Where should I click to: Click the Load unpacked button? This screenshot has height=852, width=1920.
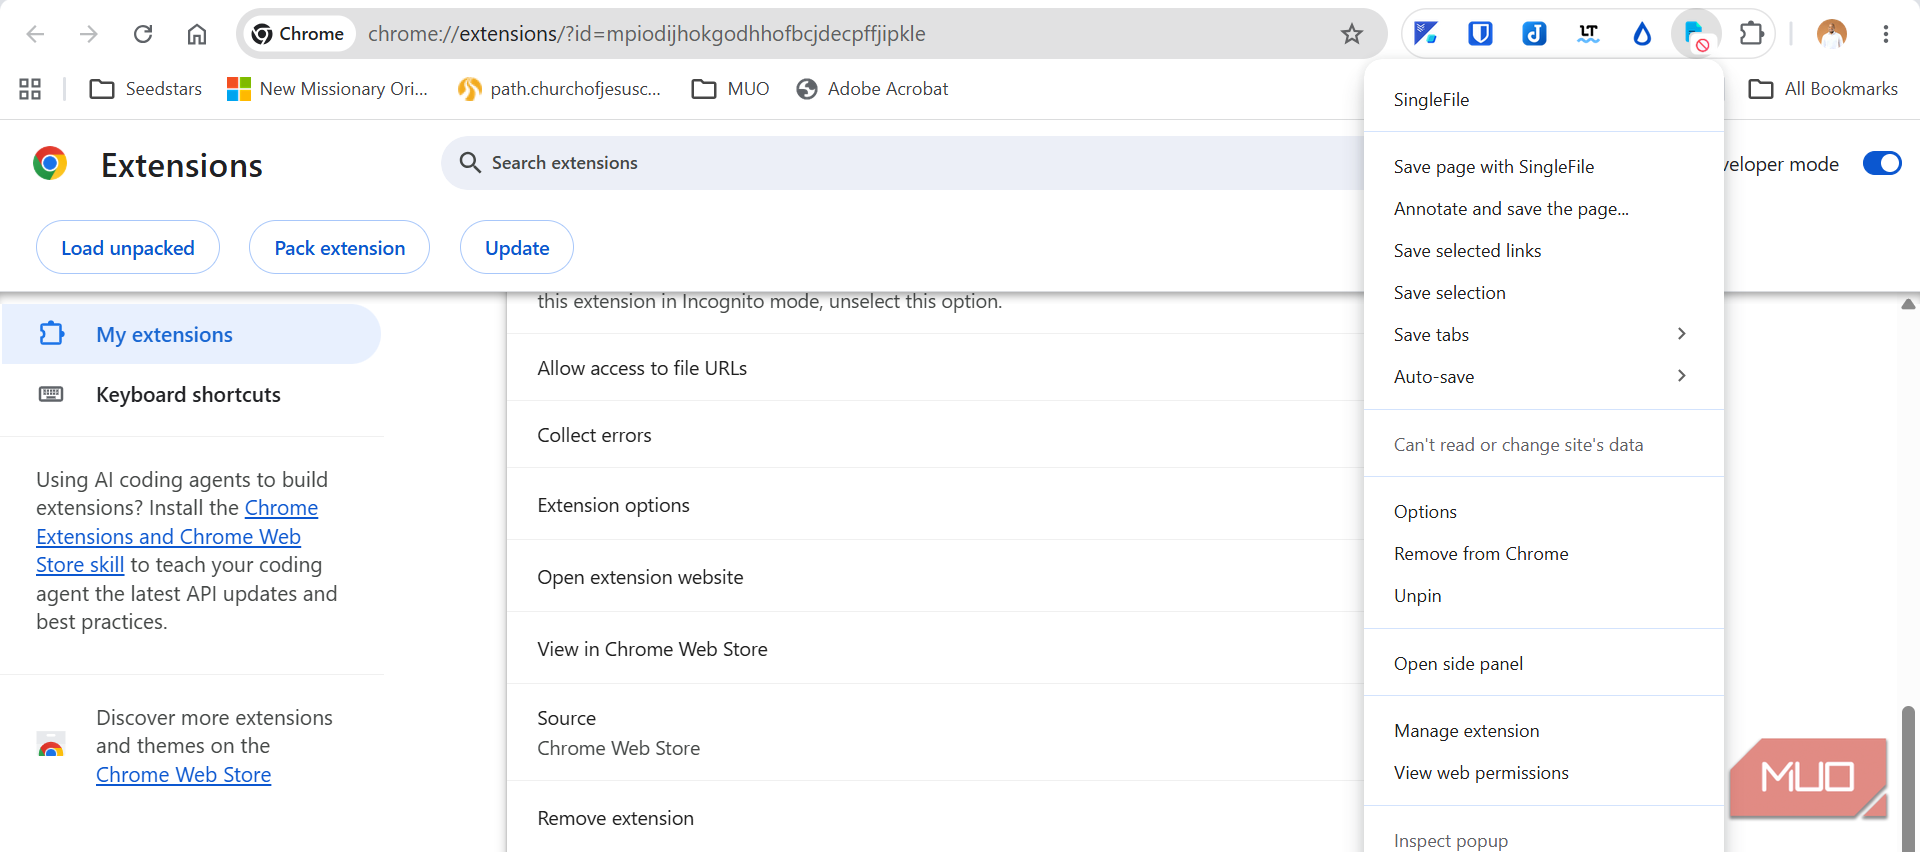click(x=128, y=247)
